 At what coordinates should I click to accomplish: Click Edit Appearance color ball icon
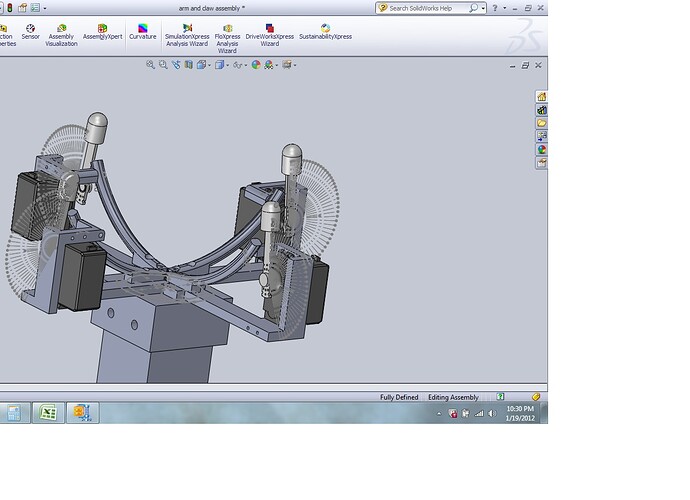pyautogui.click(x=256, y=65)
